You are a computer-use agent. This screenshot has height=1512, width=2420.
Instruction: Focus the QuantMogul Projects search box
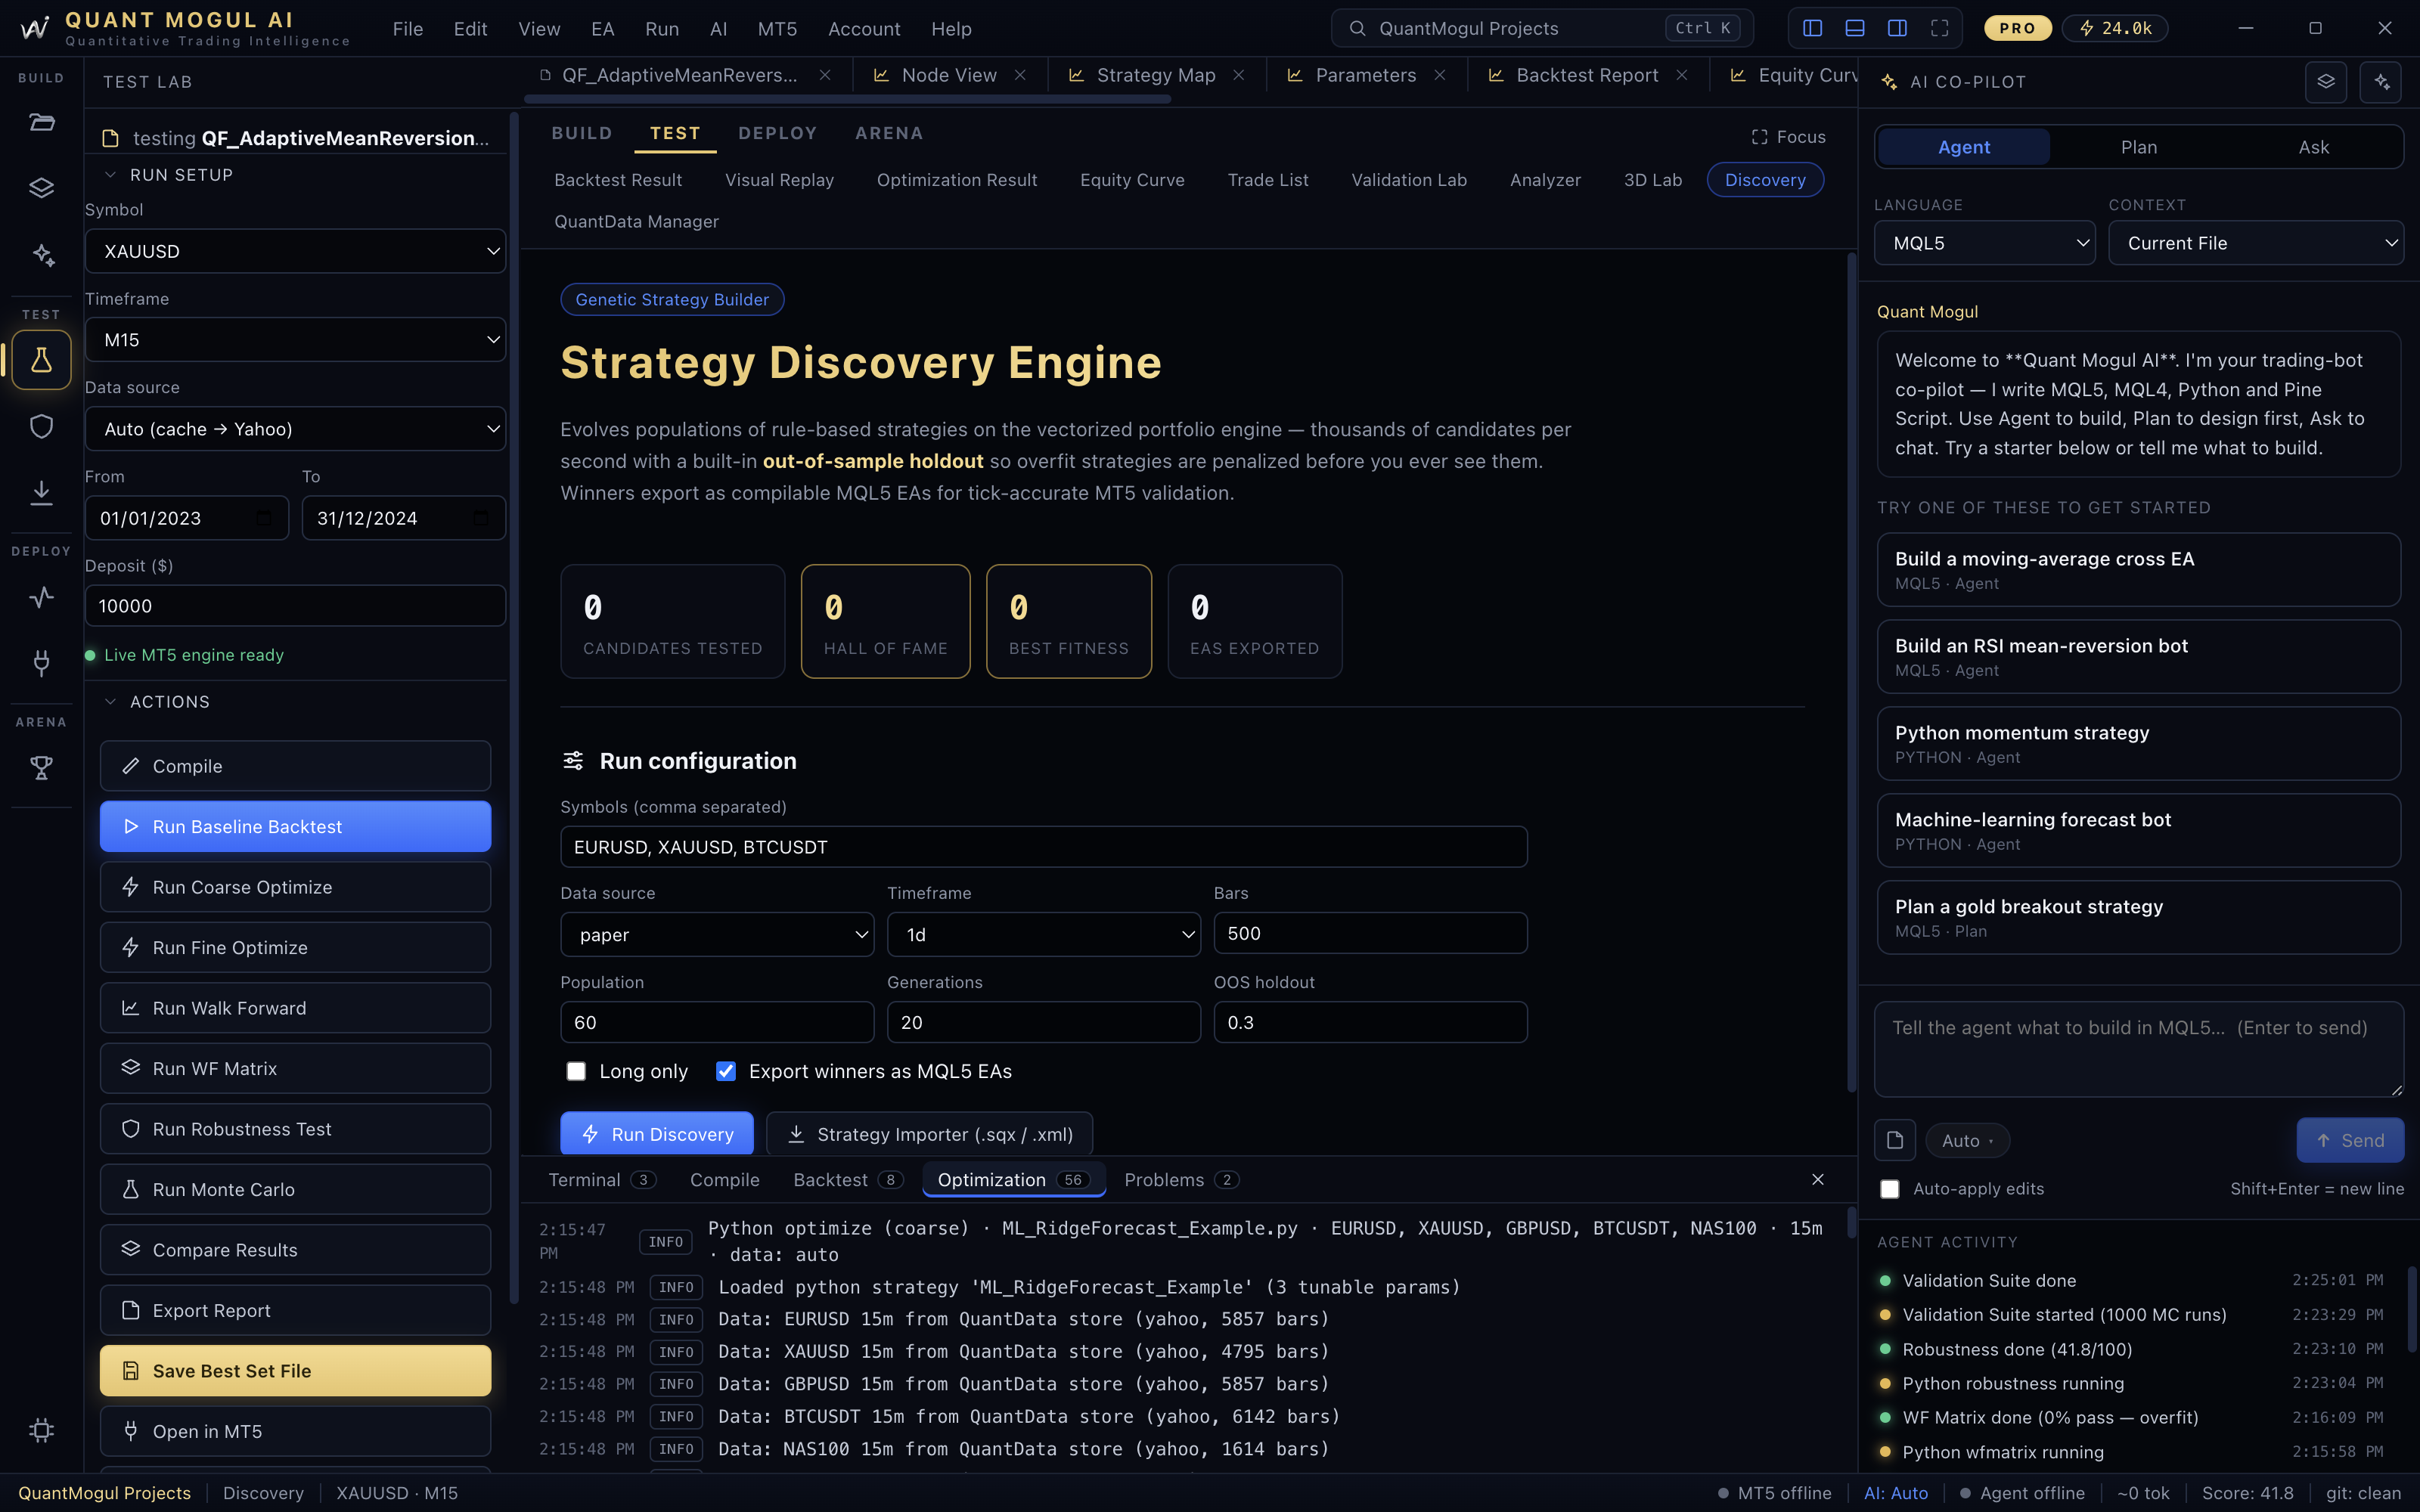point(1542,28)
